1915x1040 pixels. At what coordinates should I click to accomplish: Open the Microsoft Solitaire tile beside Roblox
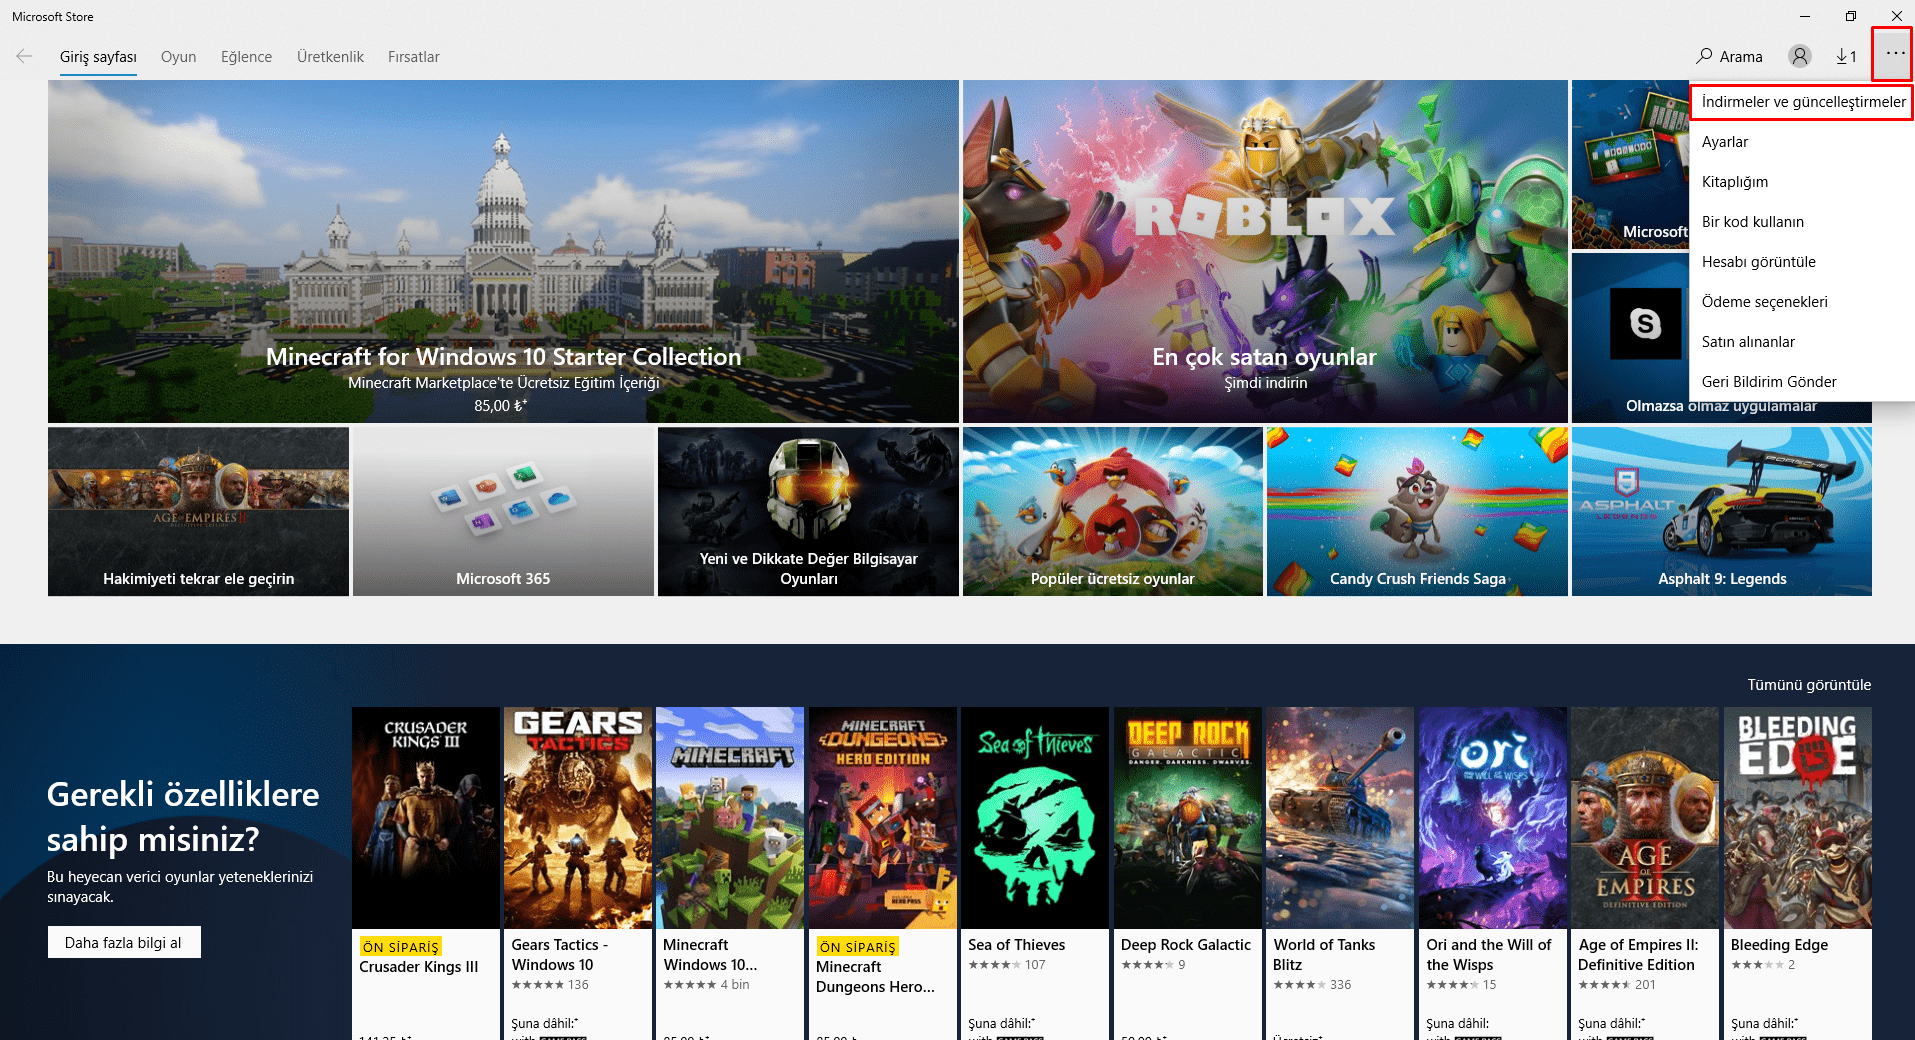point(1630,165)
